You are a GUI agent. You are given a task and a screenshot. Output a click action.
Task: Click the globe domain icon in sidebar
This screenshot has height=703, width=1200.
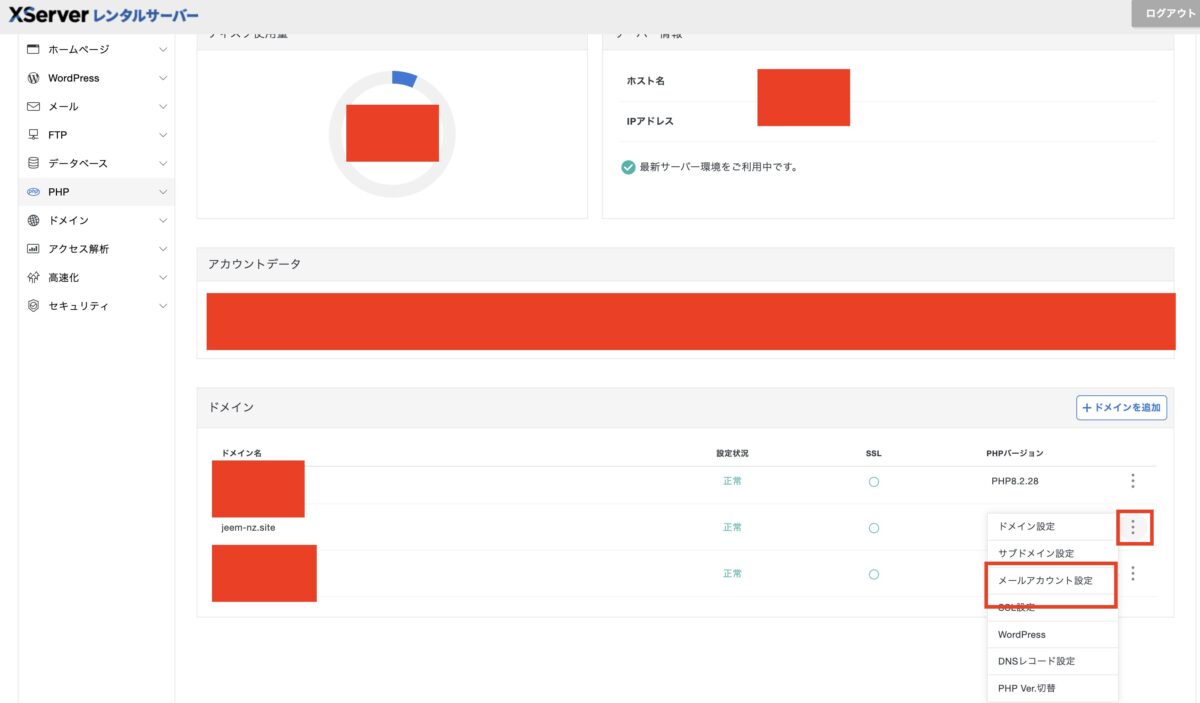[x=34, y=220]
